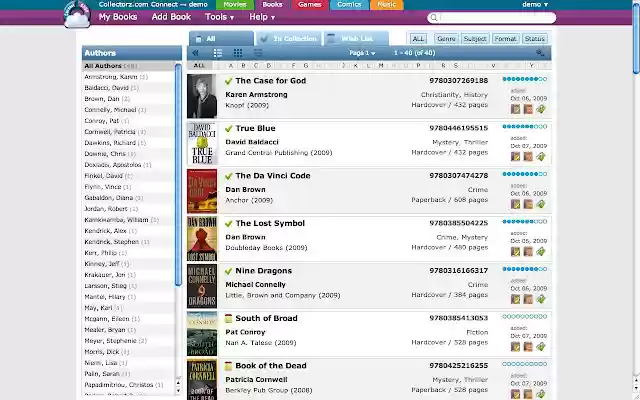Open the demo user dropdown

(x=535, y=4)
